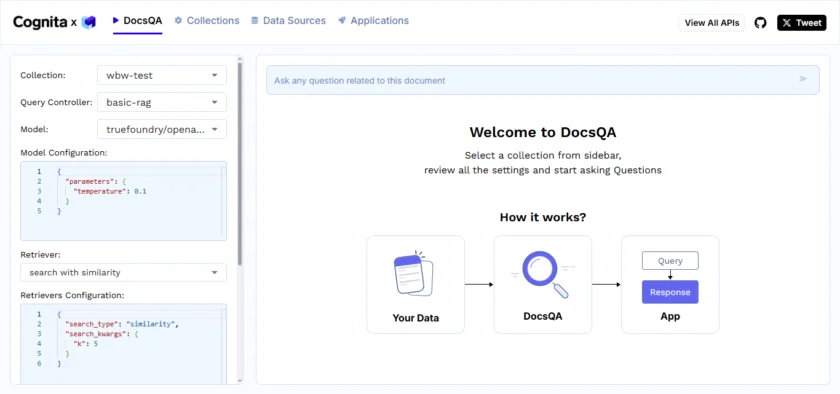Click the Cognita logo text
The image size is (840, 394).
click(x=40, y=22)
